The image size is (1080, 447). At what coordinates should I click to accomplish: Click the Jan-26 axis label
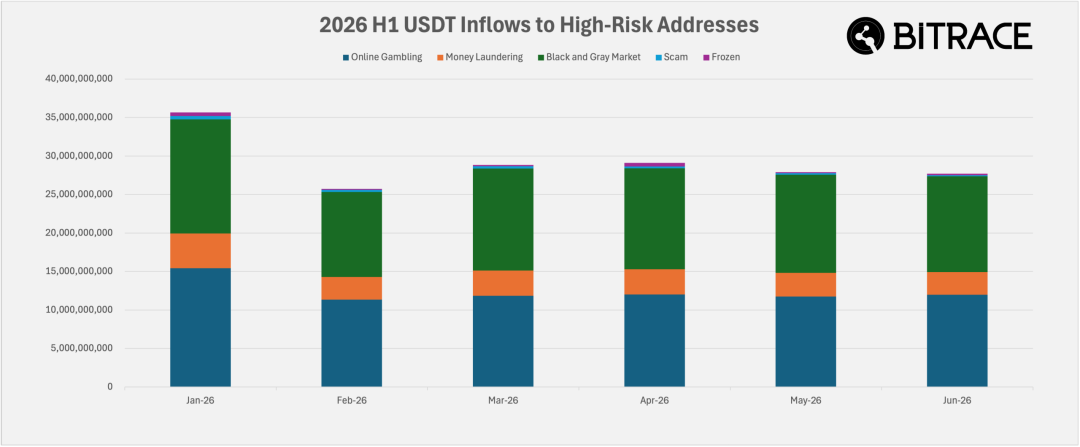(x=200, y=400)
